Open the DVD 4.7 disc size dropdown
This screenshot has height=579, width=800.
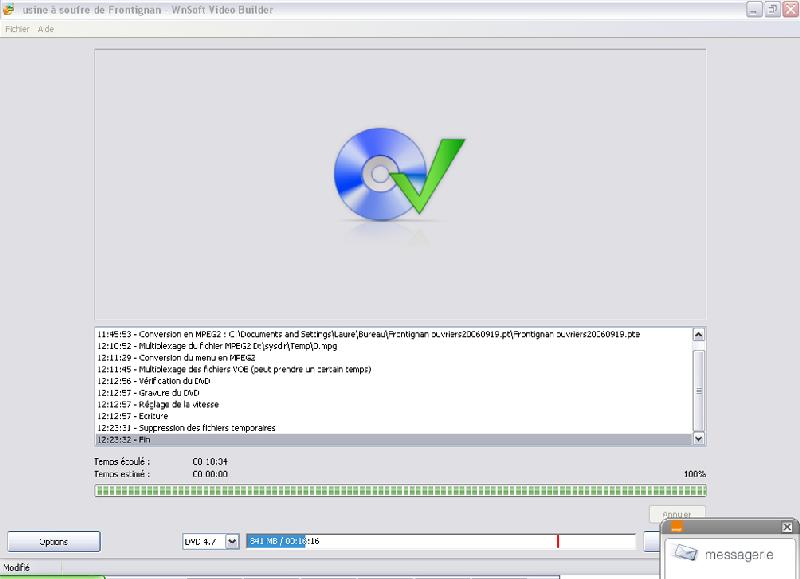[232, 541]
